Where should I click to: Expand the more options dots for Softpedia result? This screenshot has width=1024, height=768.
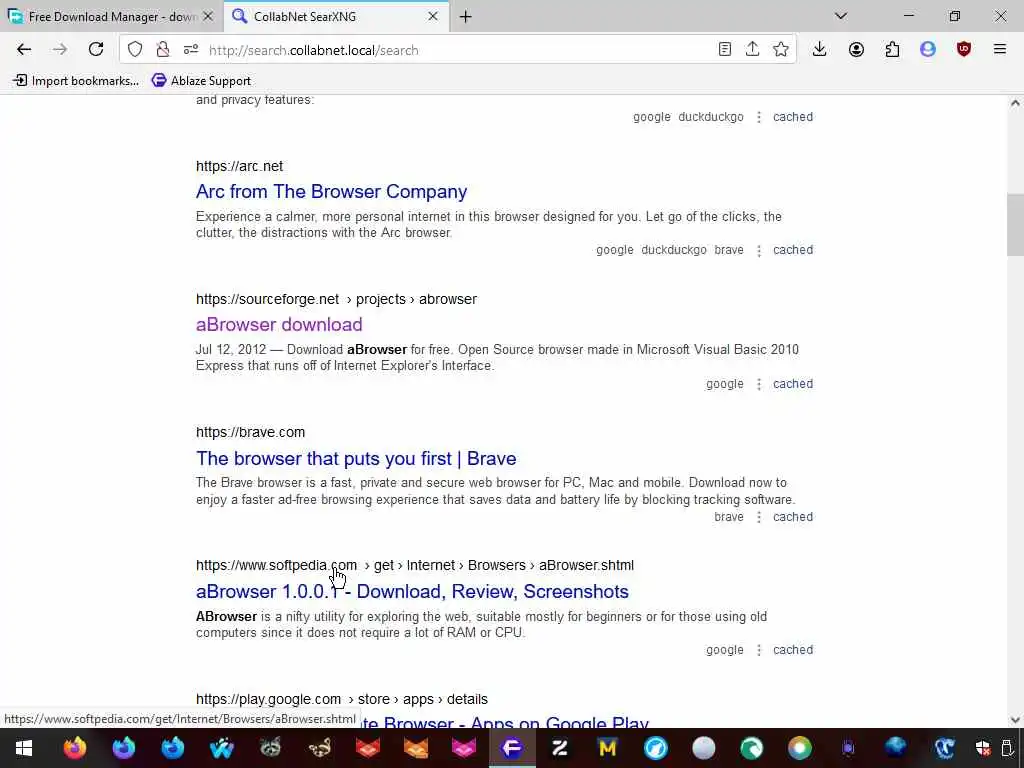(x=758, y=650)
